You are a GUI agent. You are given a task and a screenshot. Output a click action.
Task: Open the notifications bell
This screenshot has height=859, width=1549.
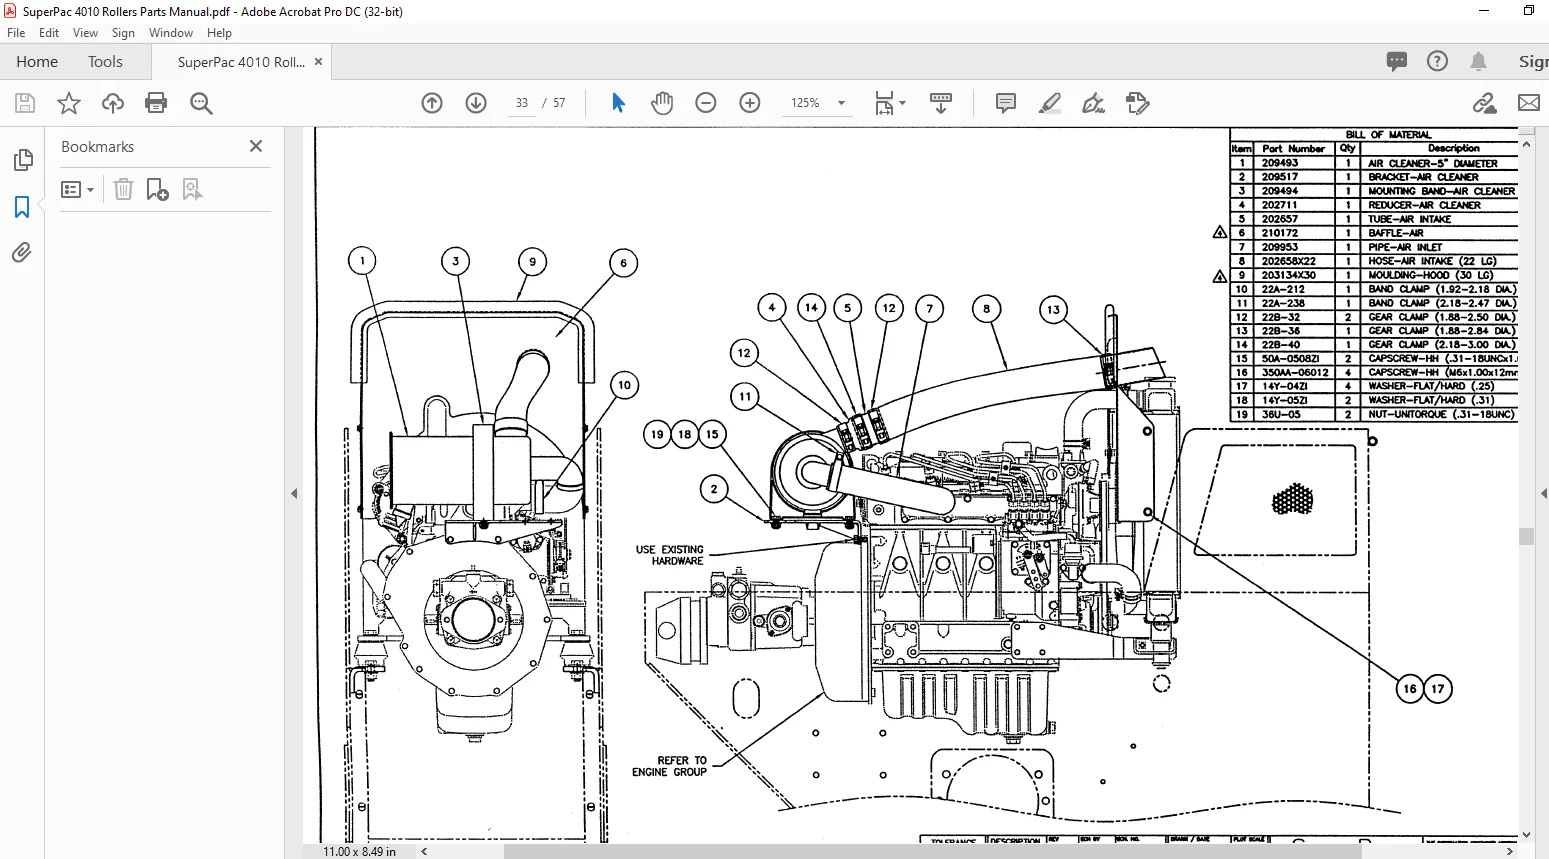(x=1479, y=62)
